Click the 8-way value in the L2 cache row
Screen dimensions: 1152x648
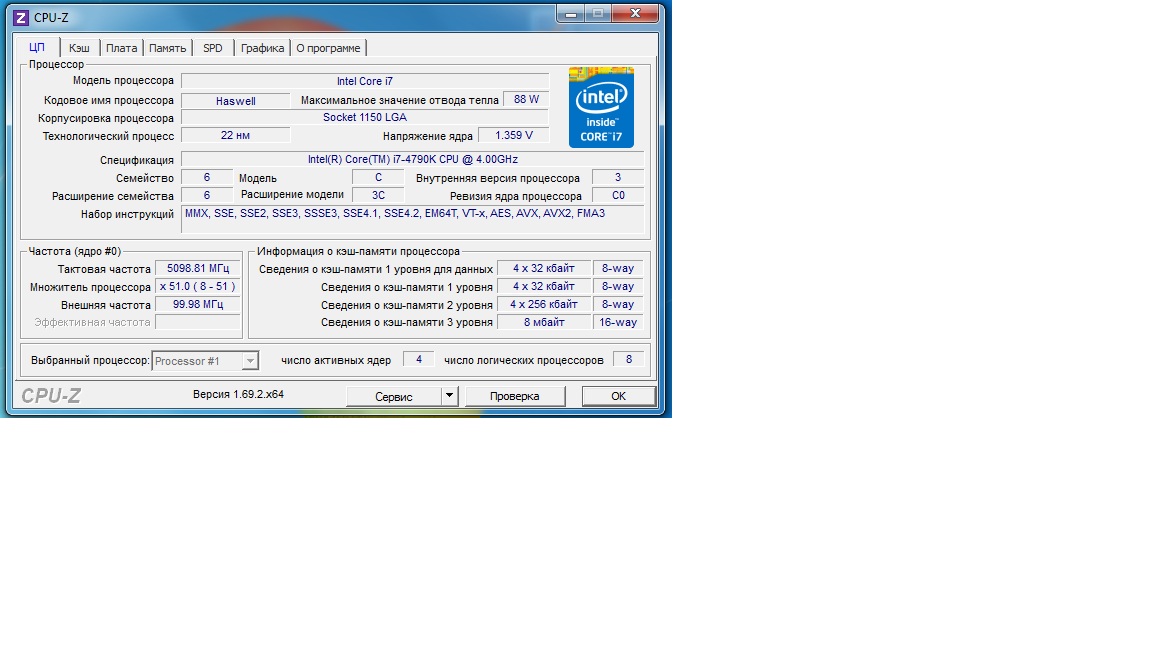[618, 304]
